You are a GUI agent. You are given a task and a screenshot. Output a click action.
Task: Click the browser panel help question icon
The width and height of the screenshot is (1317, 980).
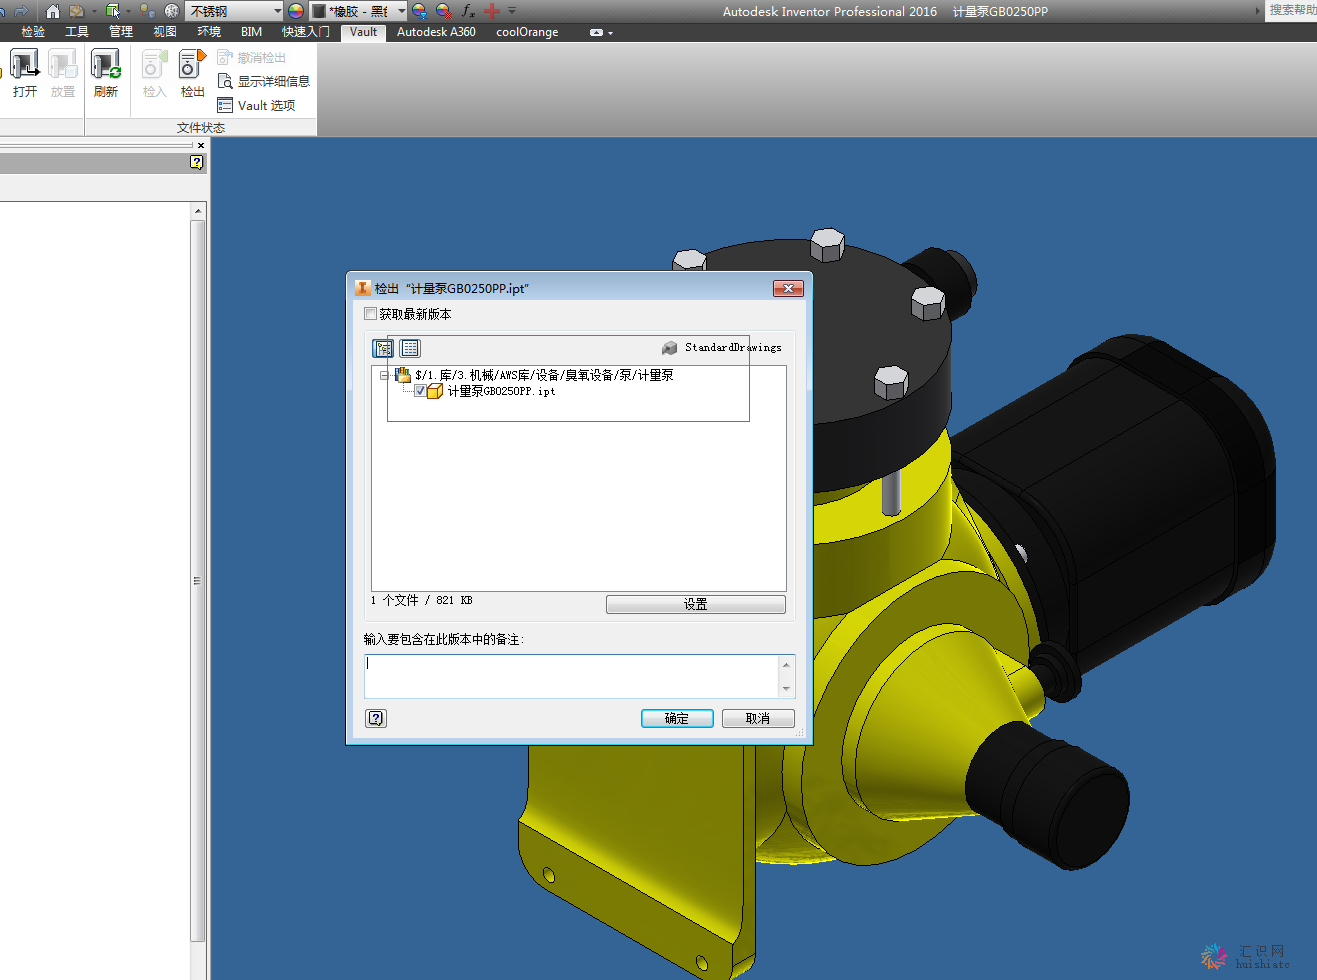197,162
